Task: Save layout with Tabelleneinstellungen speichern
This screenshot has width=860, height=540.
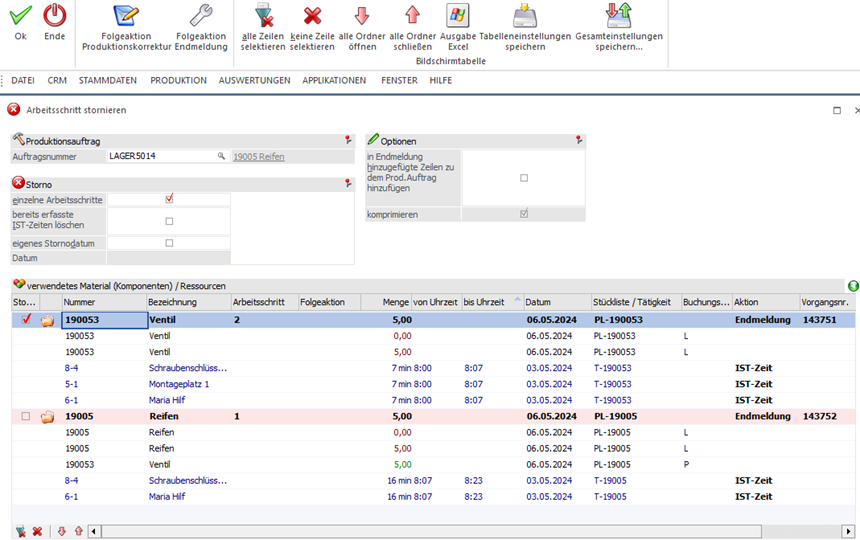Action: [524, 16]
